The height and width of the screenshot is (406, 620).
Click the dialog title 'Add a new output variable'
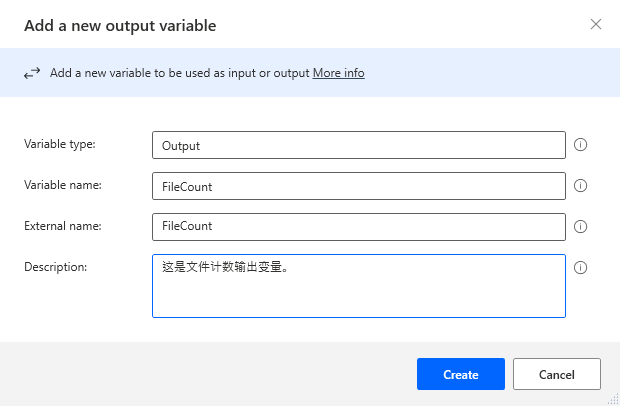click(120, 26)
